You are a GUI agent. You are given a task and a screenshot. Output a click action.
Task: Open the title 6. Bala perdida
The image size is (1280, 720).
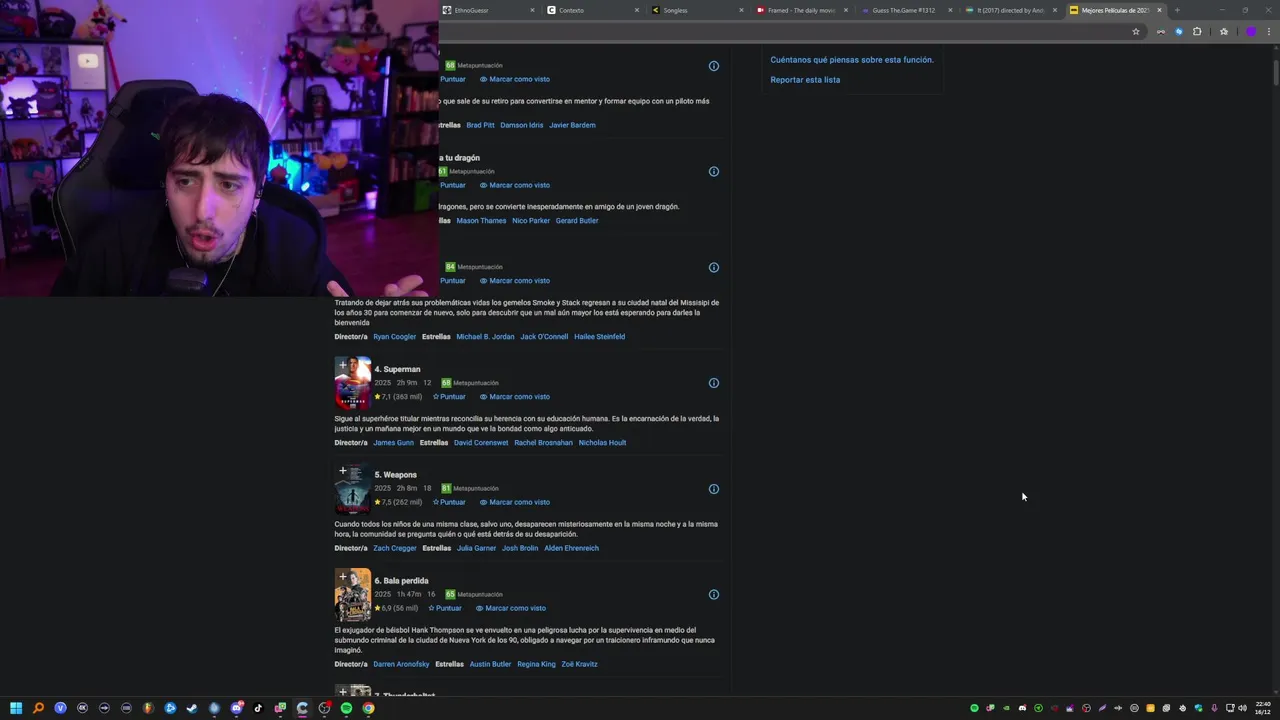[x=401, y=581]
